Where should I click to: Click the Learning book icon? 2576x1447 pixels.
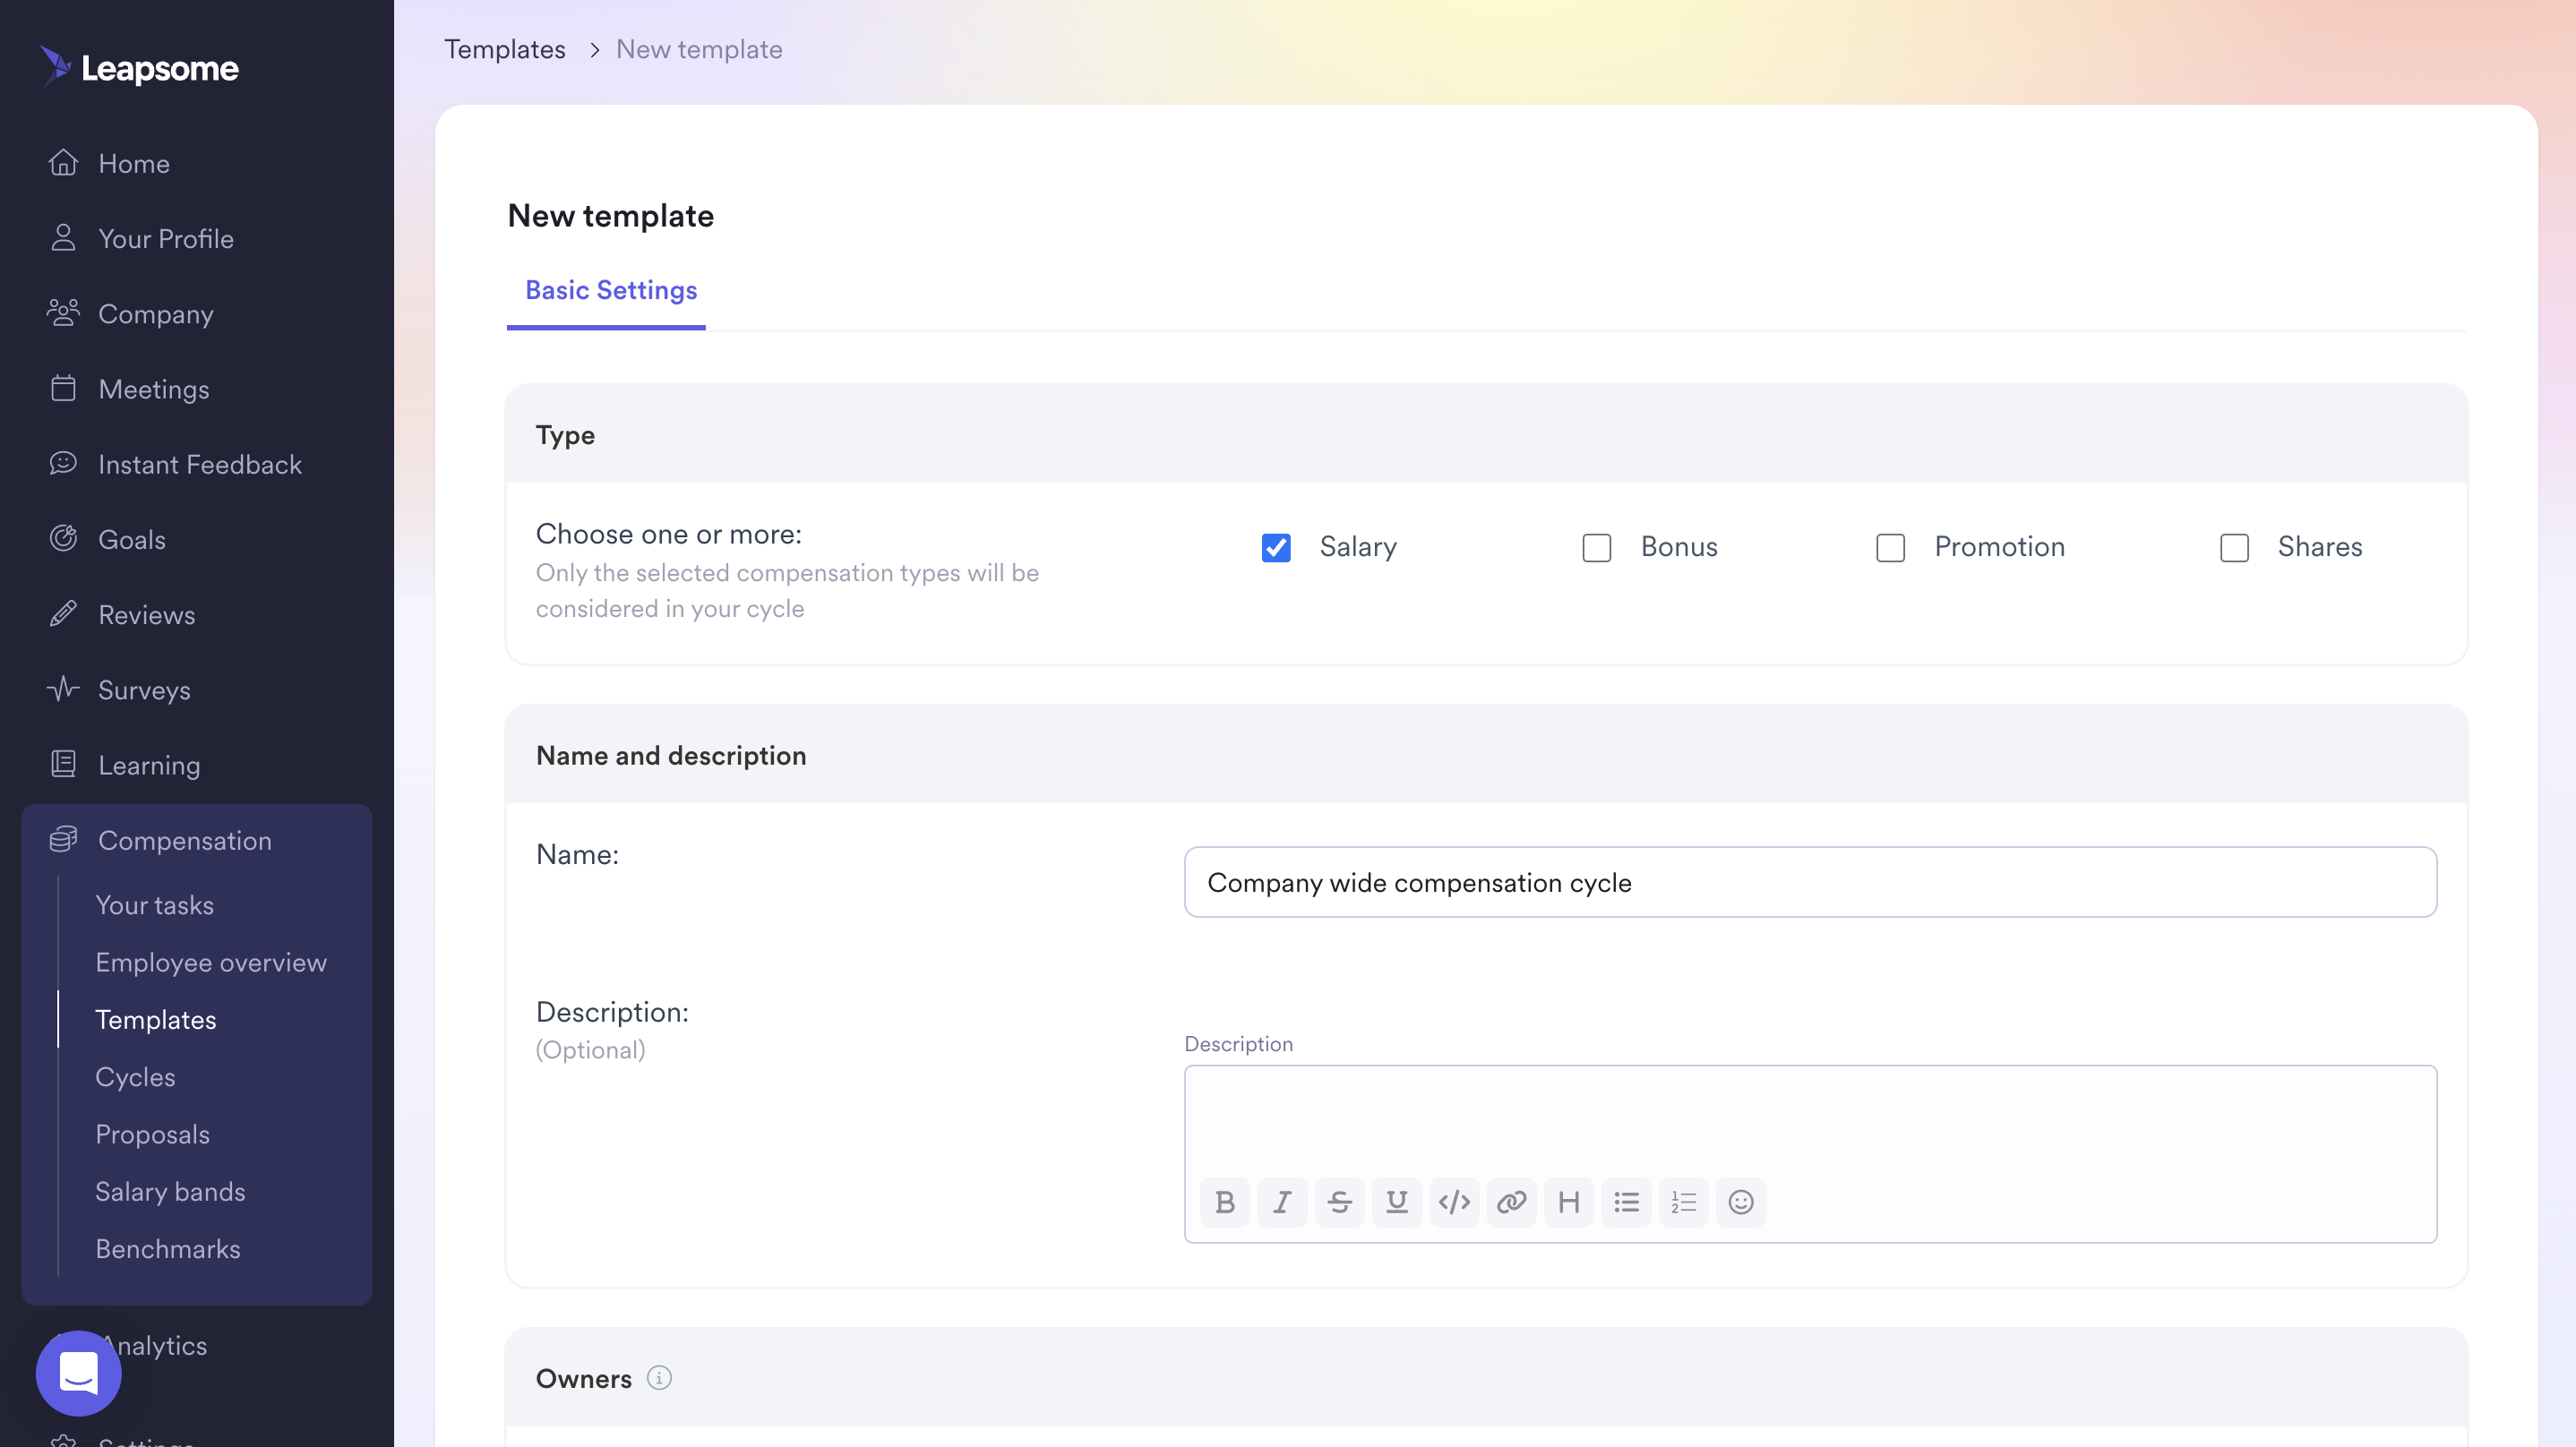[x=63, y=764]
